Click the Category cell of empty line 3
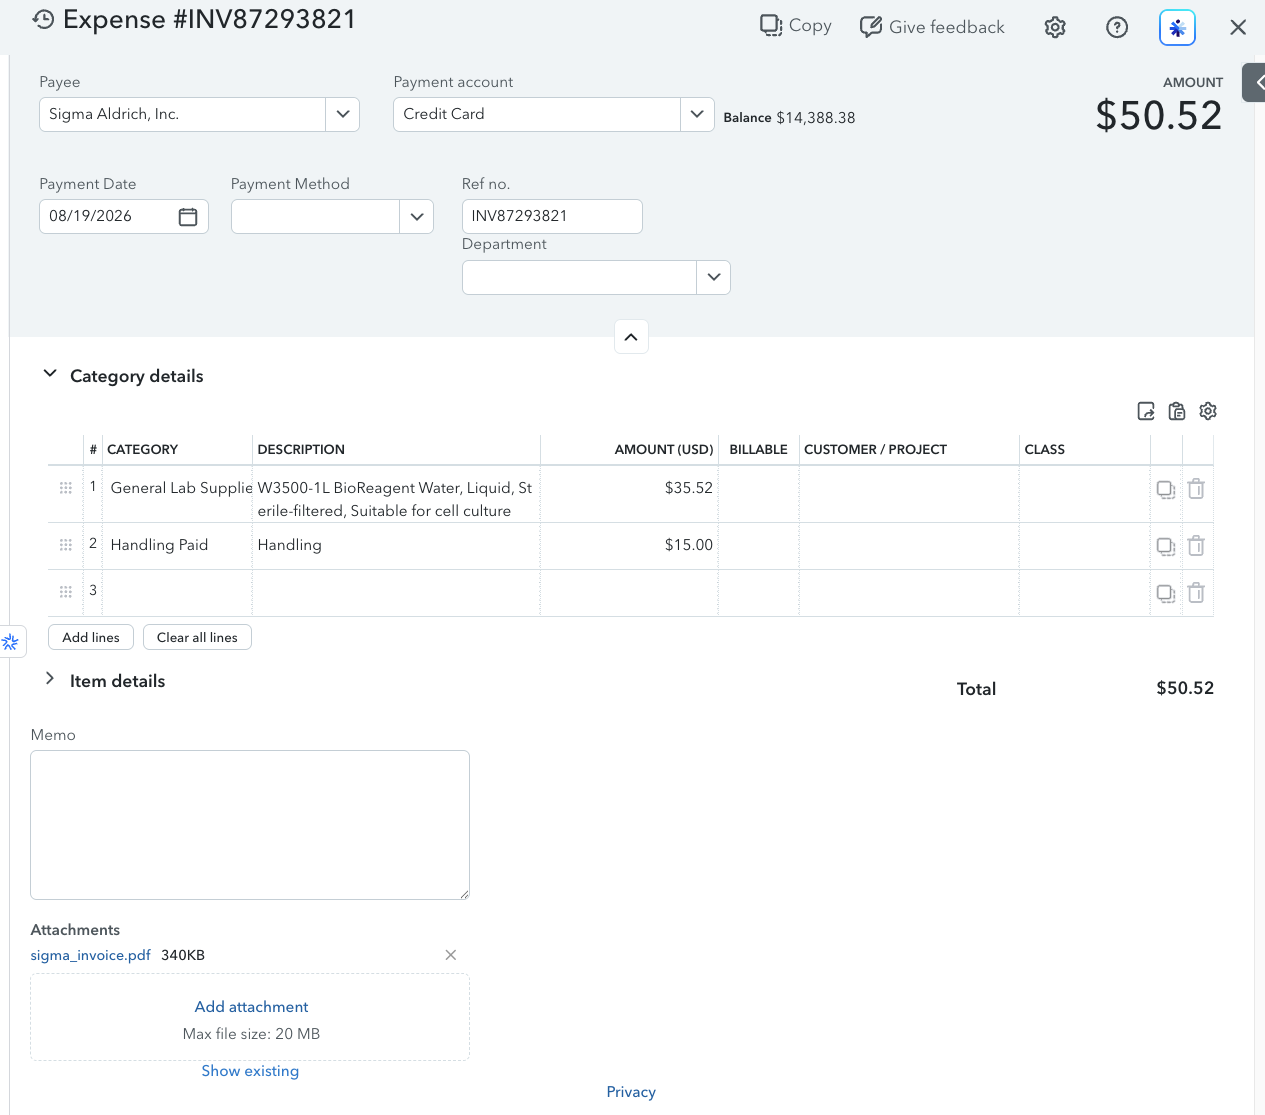The image size is (1265, 1115). tap(178, 593)
